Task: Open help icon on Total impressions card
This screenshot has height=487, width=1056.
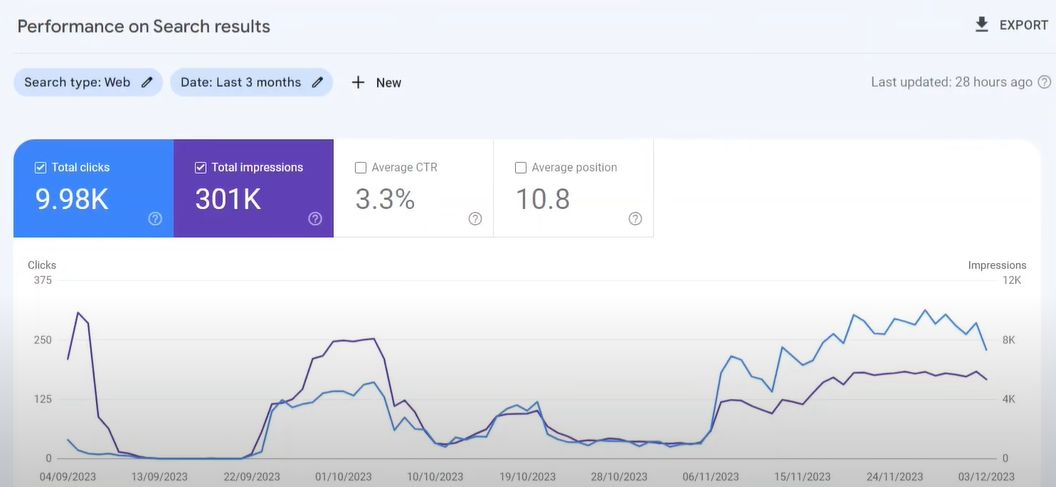Action: [x=315, y=218]
